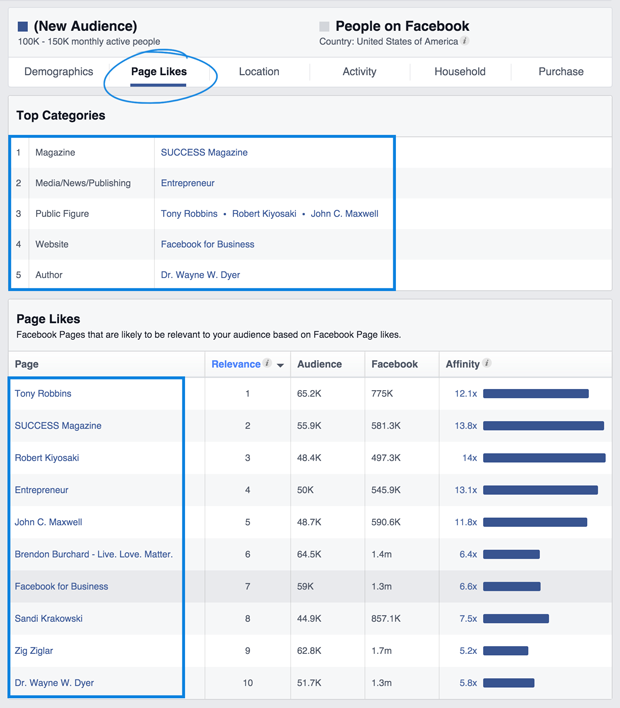Open Brendon Burchard - Live. Love. Matter. page
The width and height of the screenshot is (620, 708).
[93, 554]
